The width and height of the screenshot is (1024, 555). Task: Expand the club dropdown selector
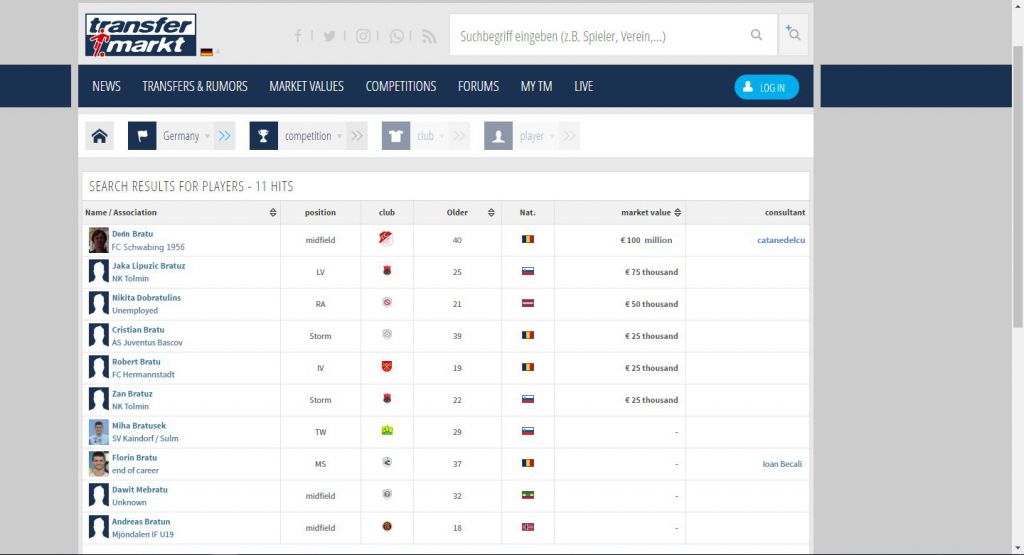click(x=441, y=136)
